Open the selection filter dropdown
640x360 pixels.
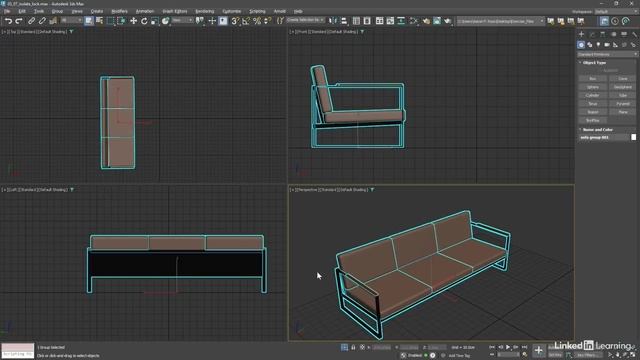click(71, 20)
